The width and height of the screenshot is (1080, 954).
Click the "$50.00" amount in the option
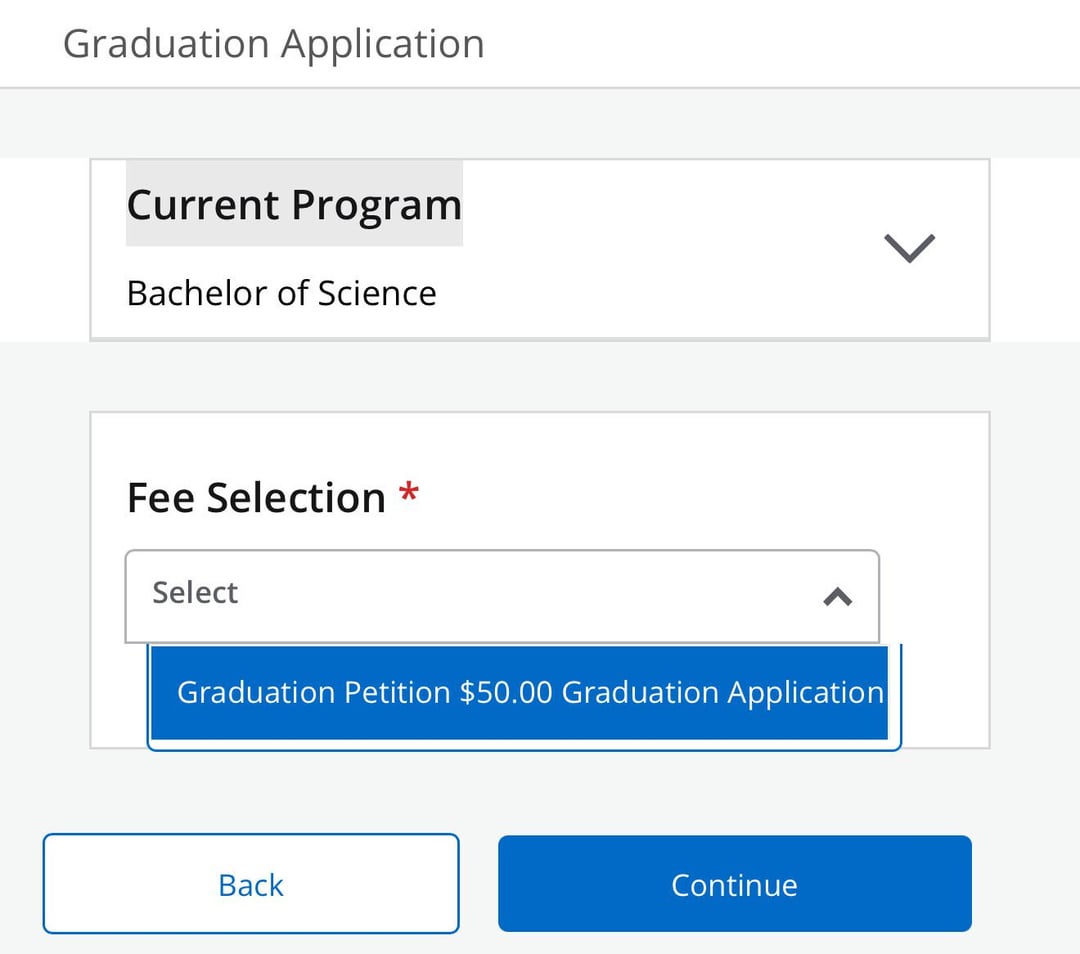coord(505,693)
